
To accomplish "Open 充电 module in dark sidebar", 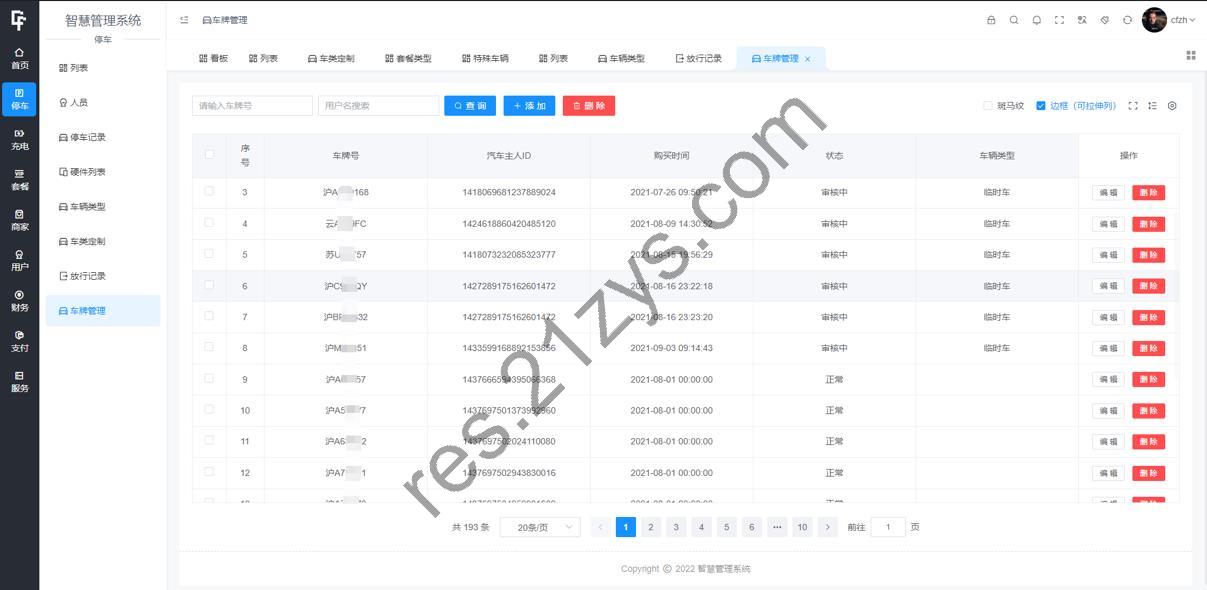I will pyautogui.click(x=19, y=139).
